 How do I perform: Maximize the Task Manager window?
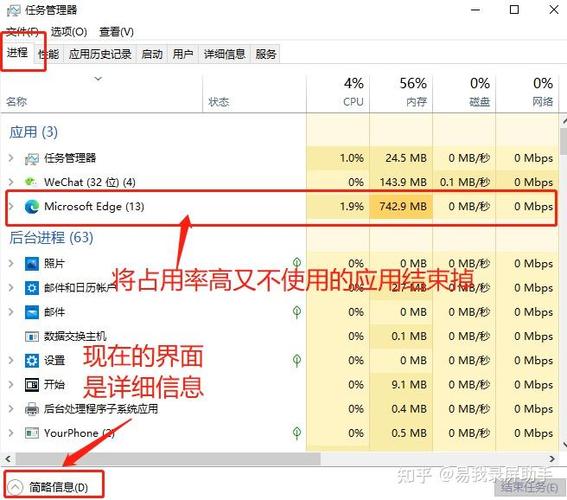point(514,9)
